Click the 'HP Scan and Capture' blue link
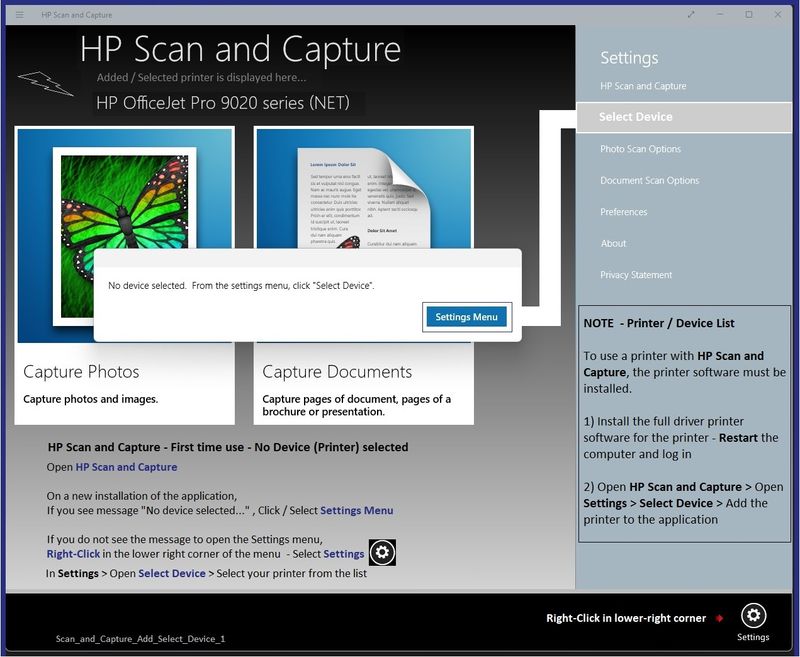 pyautogui.click(x=127, y=467)
